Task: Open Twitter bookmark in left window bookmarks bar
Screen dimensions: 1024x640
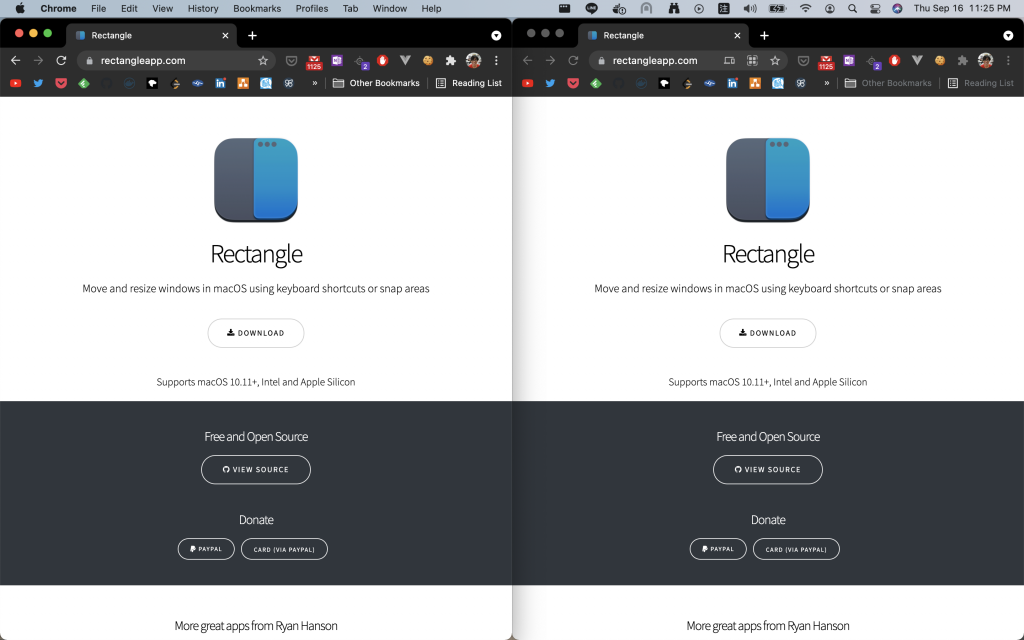Action: pyautogui.click(x=39, y=83)
